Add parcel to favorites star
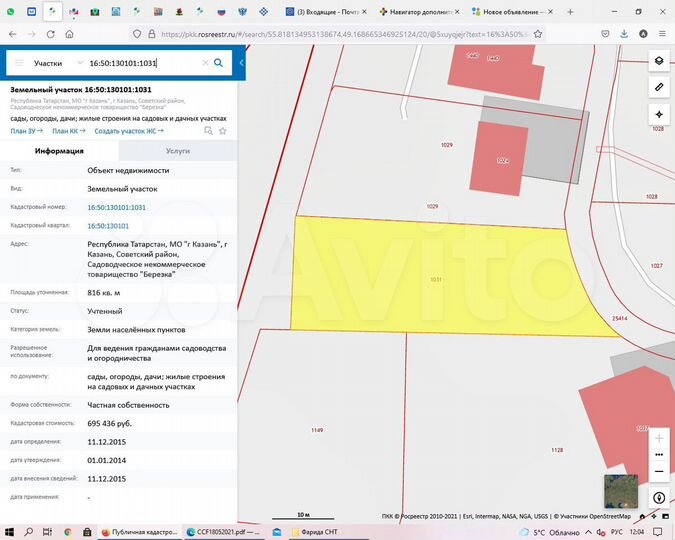675x540 pixels. (x=223, y=131)
